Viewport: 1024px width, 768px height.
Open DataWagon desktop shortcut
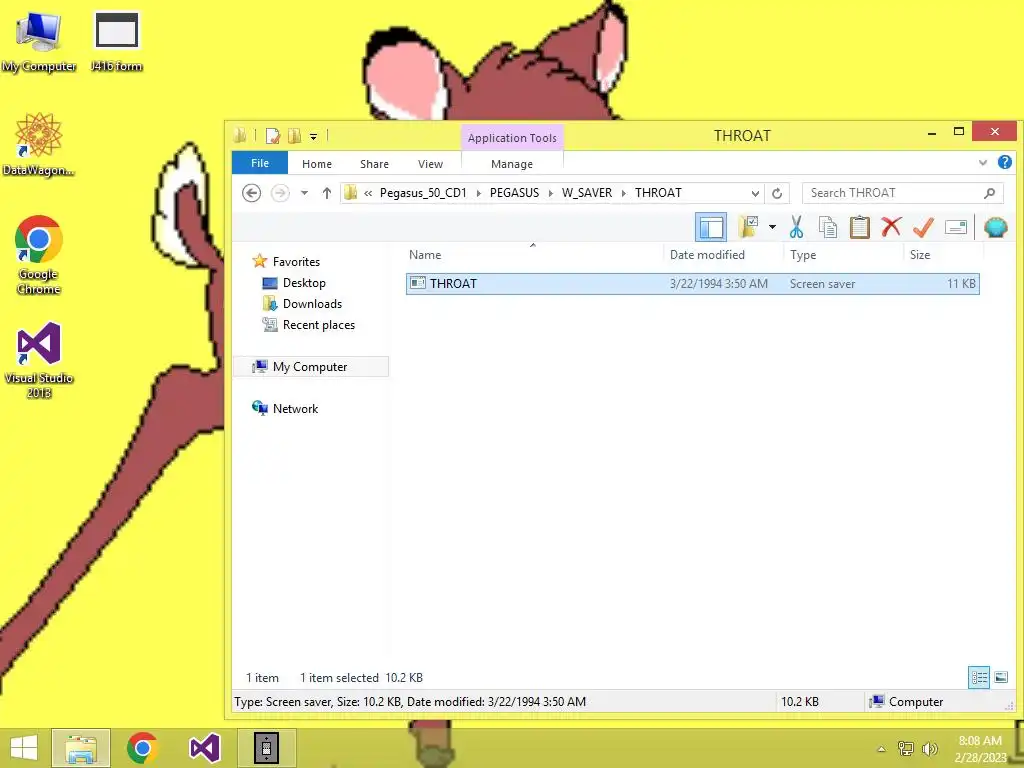39,144
